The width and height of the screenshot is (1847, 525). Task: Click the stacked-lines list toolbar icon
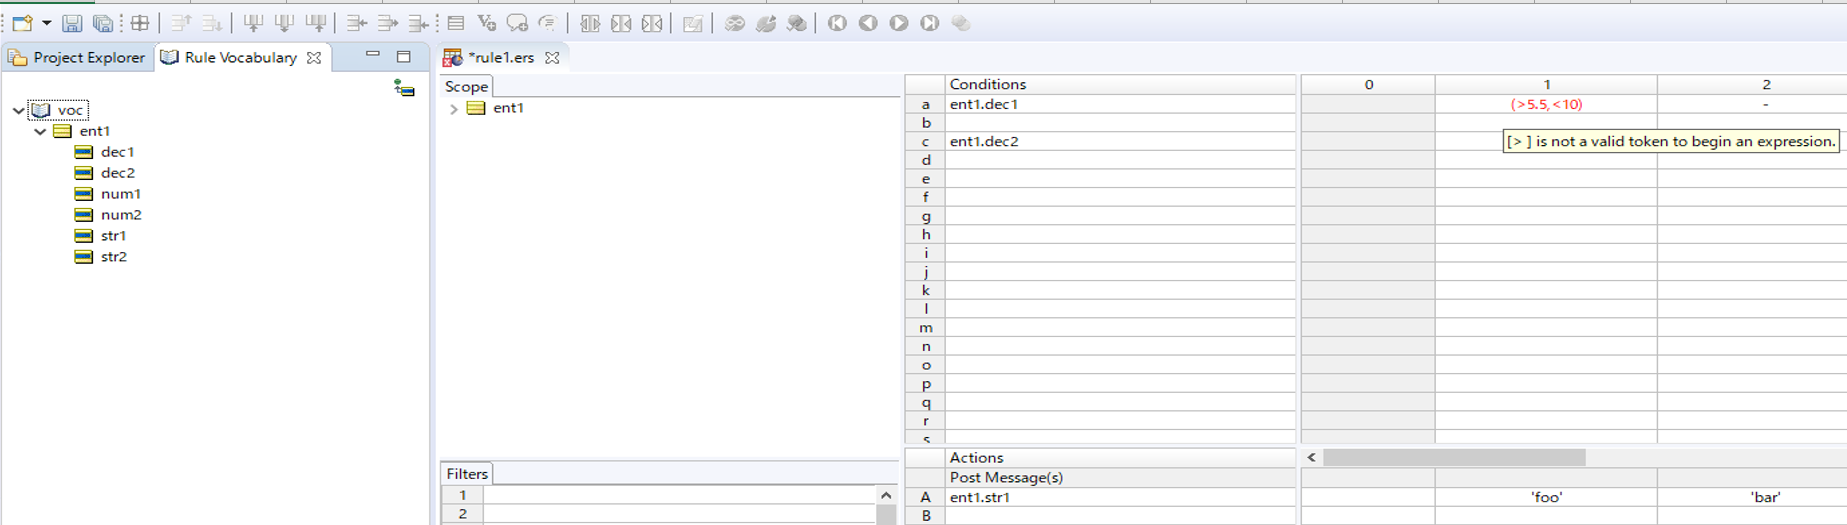tap(456, 23)
